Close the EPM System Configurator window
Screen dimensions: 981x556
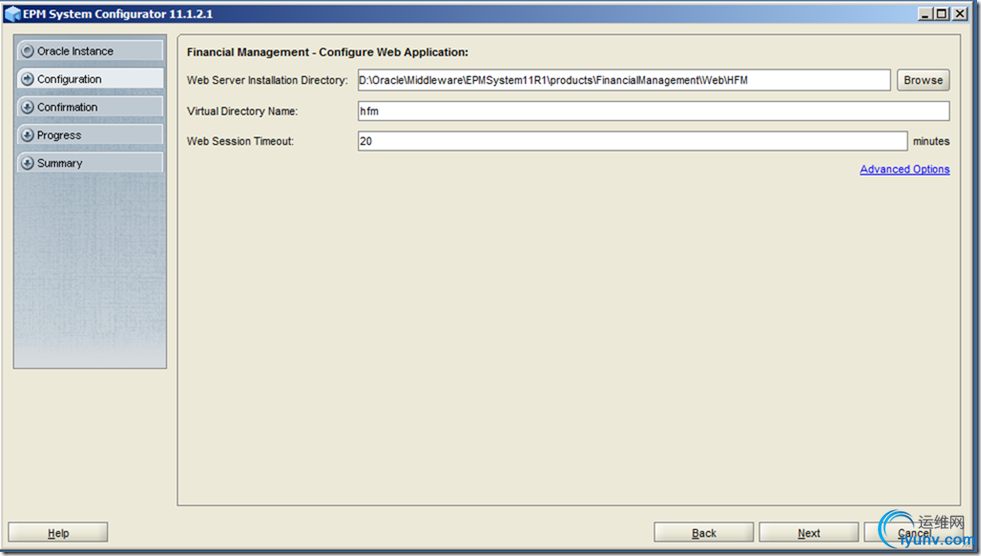coord(959,14)
